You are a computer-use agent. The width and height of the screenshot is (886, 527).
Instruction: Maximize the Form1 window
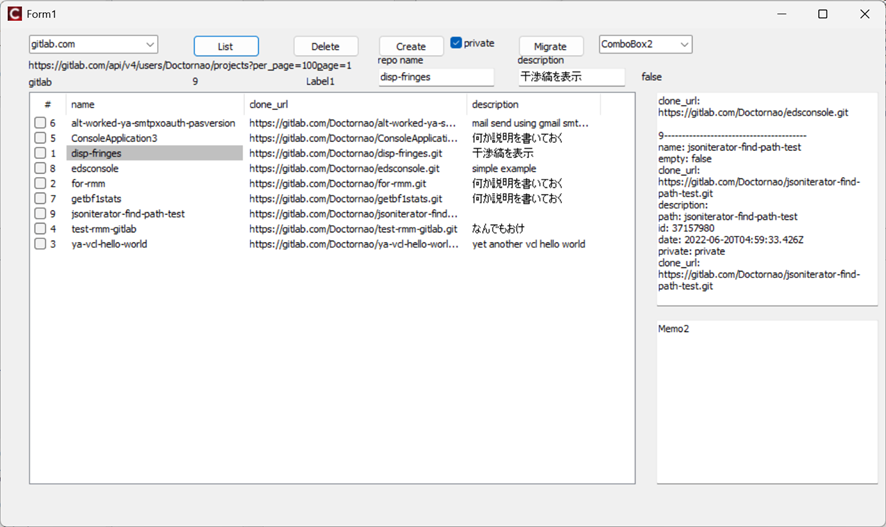(x=823, y=14)
